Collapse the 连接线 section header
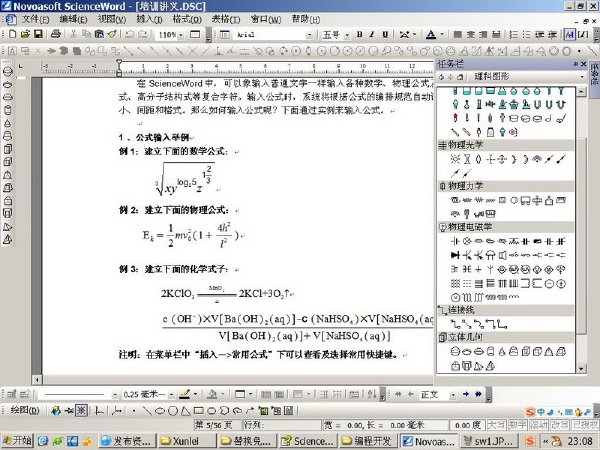The height and width of the screenshot is (450, 600). coord(505,310)
